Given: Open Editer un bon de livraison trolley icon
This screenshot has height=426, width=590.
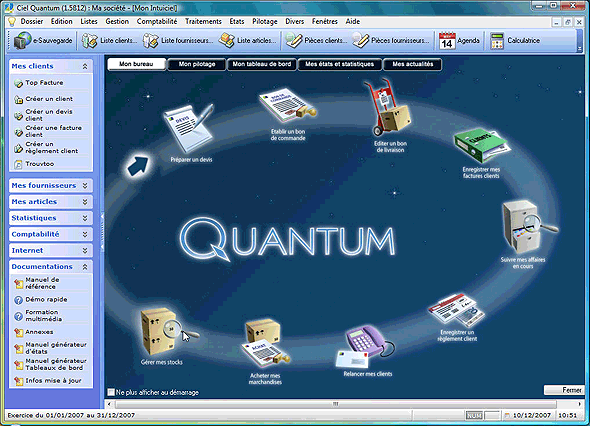Looking at the screenshot, I should point(388,107).
